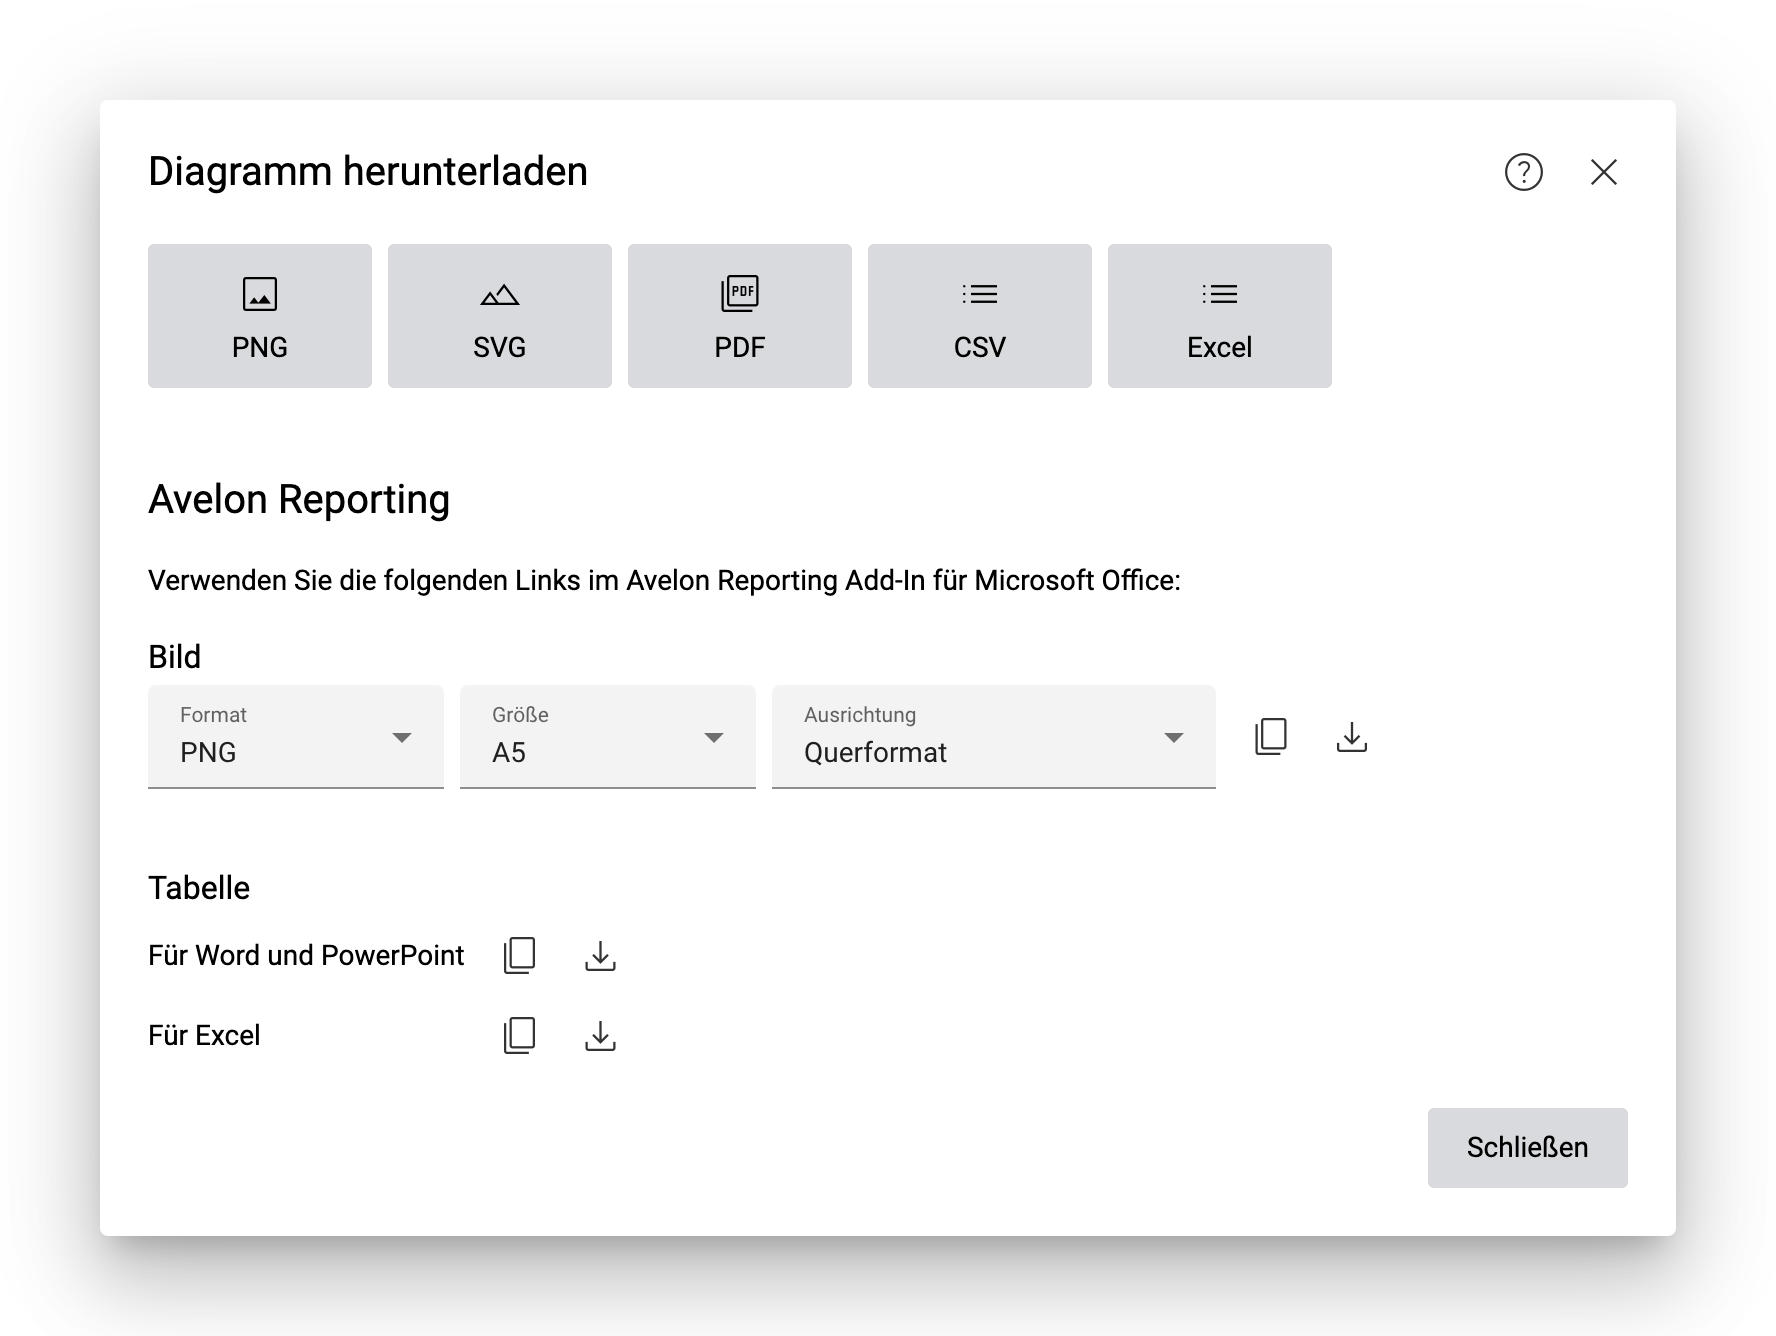Download the Bild link file

1351,737
